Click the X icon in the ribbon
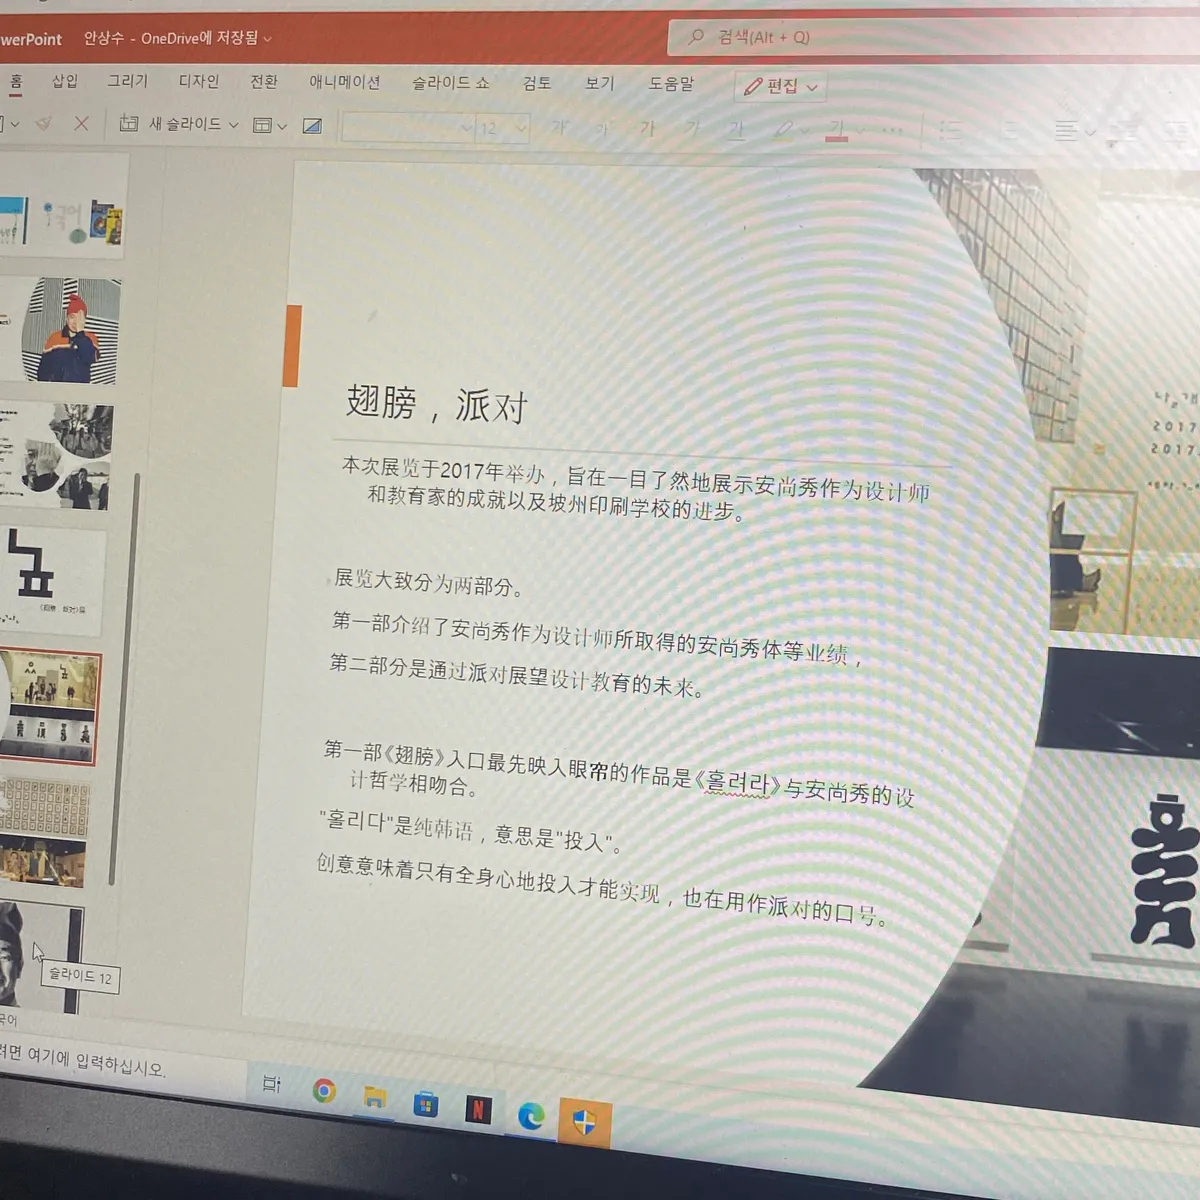1200x1200 pixels. [82, 123]
